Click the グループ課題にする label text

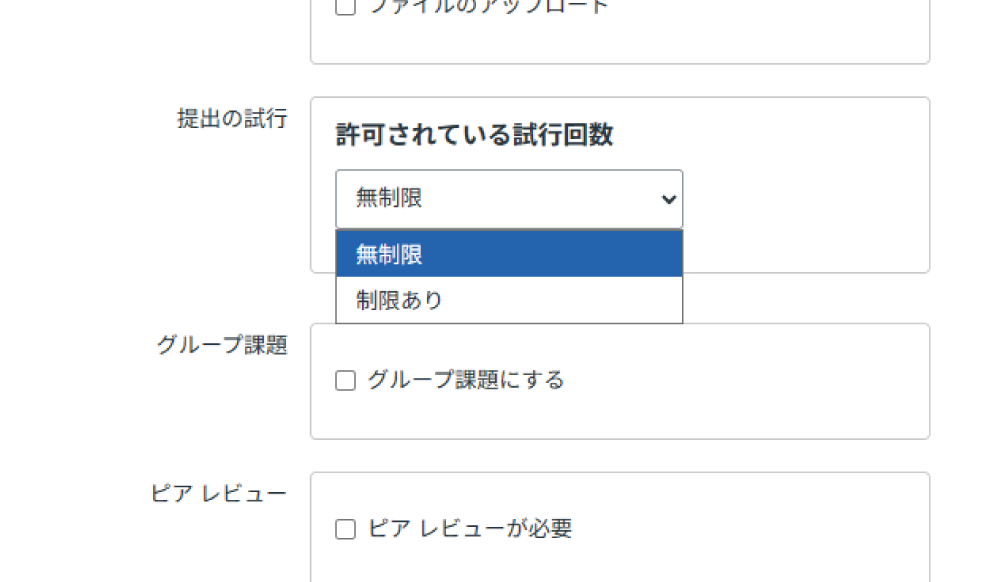pyautogui.click(x=465, y=380)
